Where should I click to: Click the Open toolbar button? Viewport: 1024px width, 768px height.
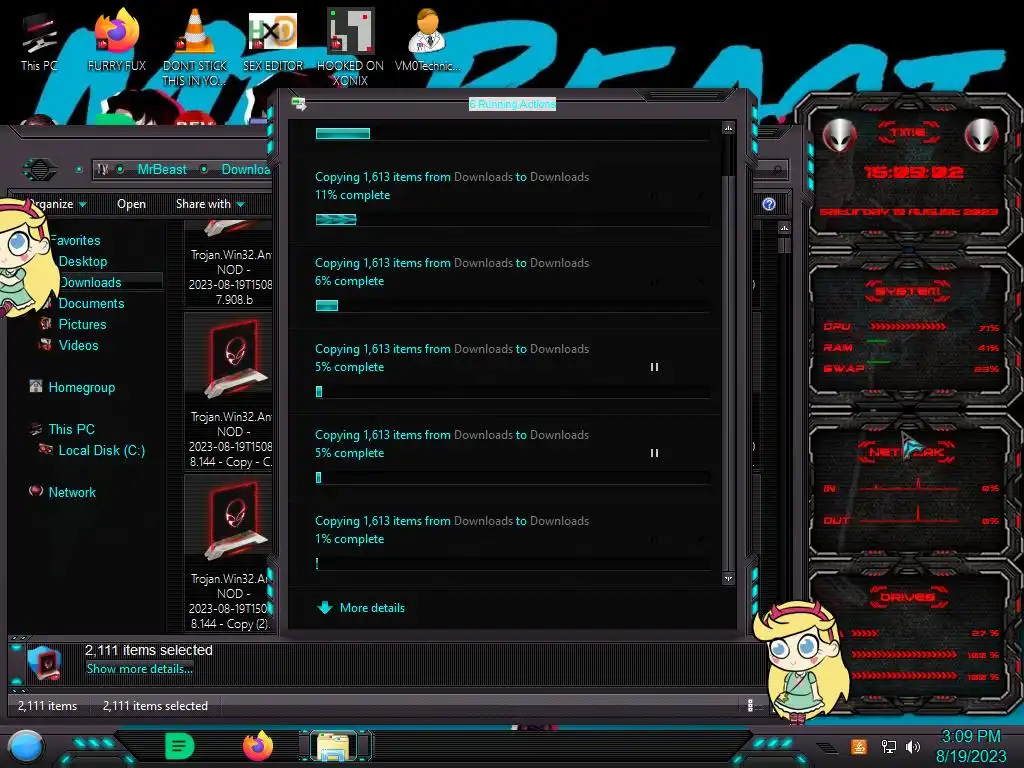[x=131, y=204]
